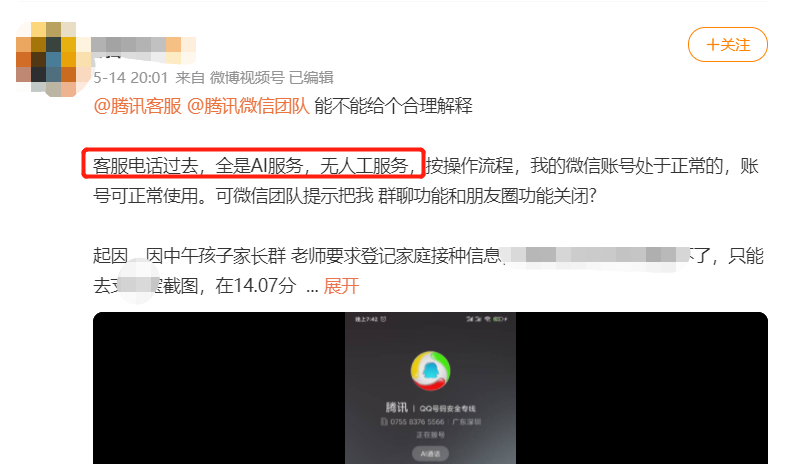Screen dimensions: 787x464
Task: Play the embedded phone call video
Action: pos(430,388)
